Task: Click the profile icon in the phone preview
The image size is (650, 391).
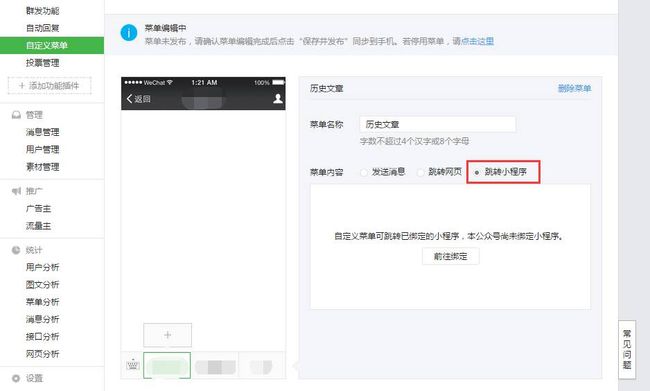Action: tap(278, 98)
